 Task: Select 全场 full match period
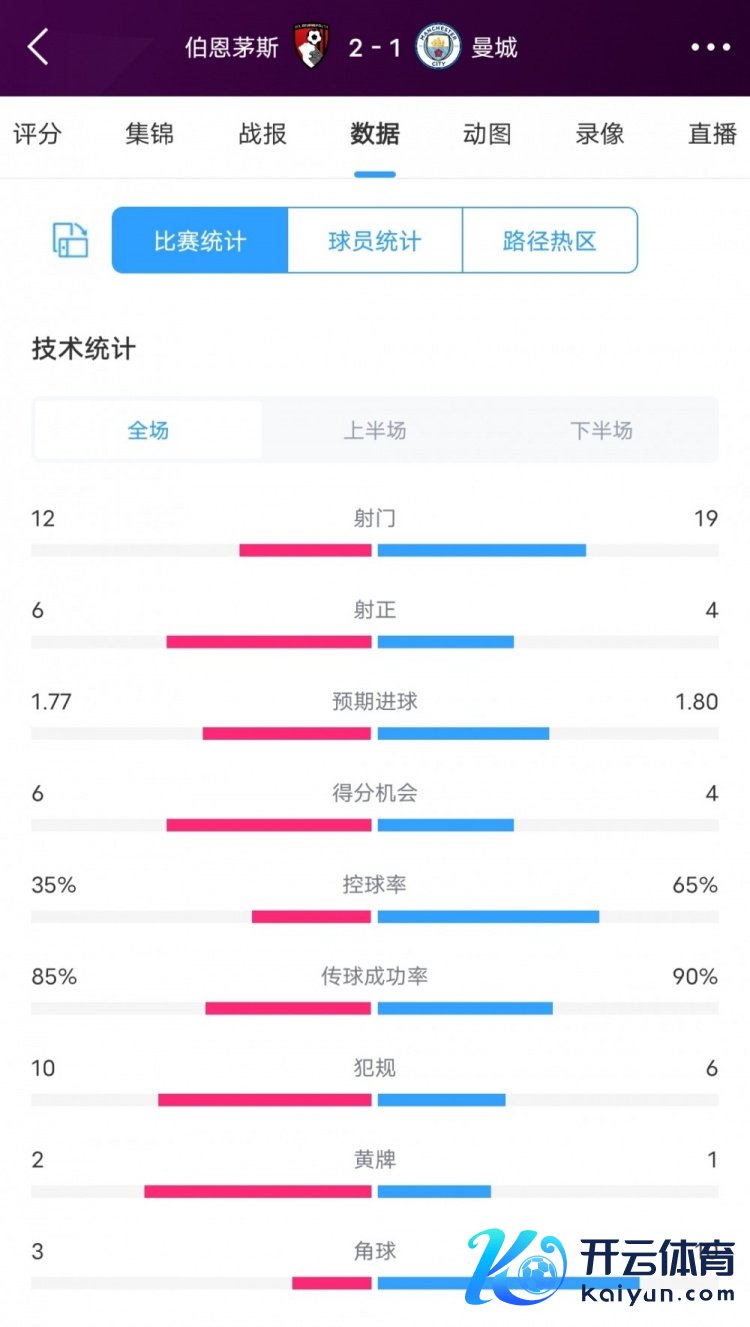coord(148,430)
